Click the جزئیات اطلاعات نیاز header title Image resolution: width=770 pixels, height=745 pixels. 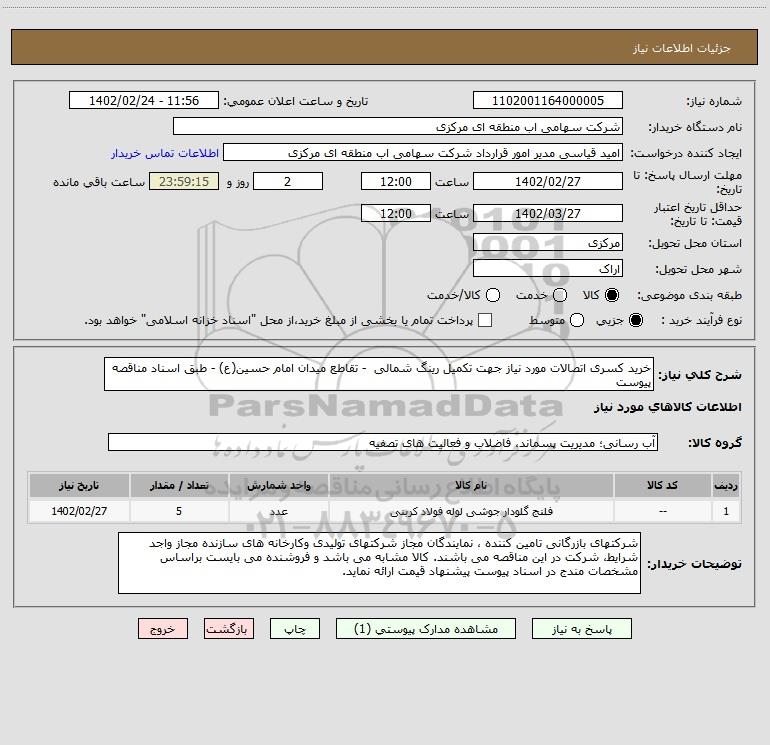681,48
